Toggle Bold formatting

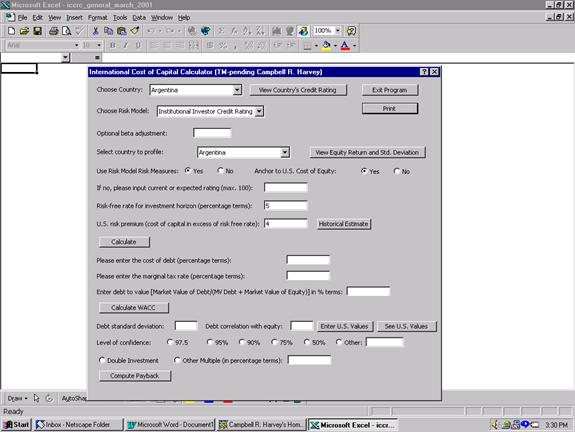pyautogui.click(x=113, y=45)
